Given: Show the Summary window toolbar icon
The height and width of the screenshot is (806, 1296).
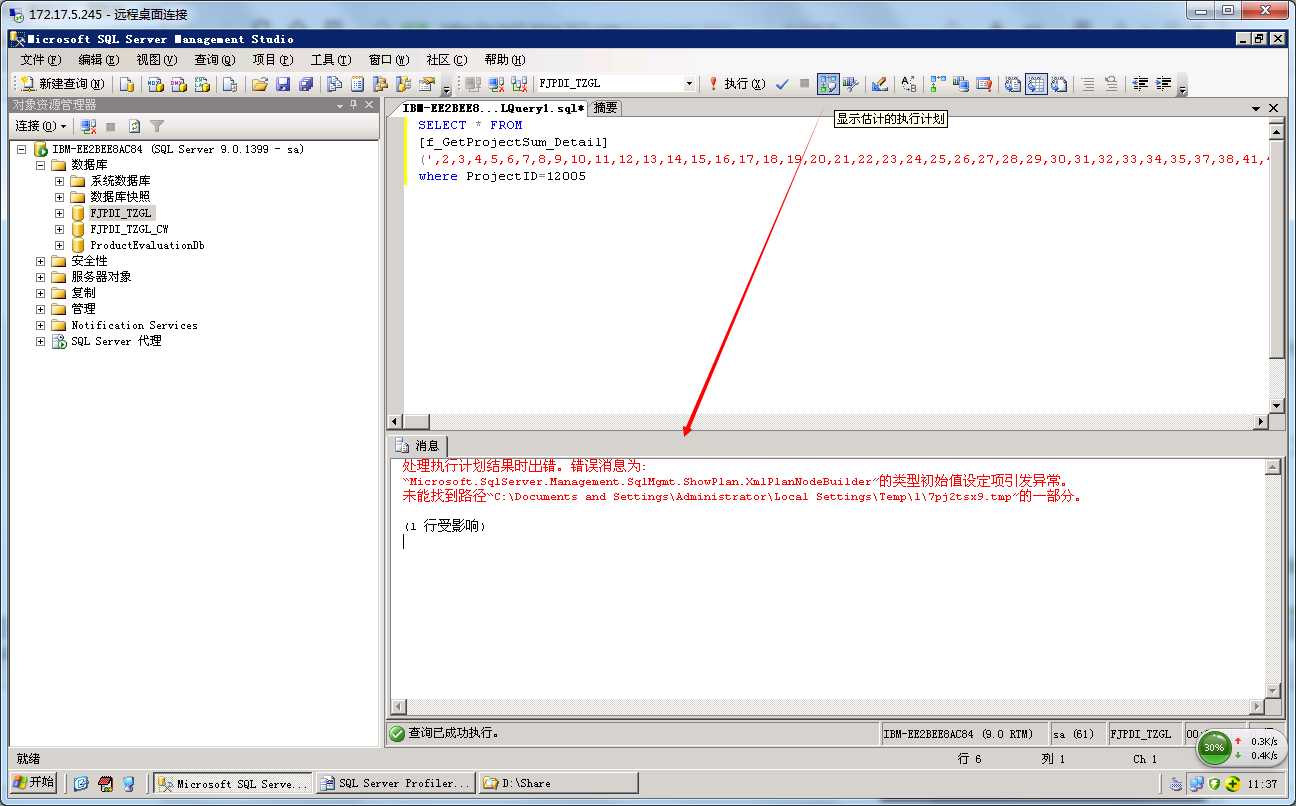Looking at the screenshot, I should click(x=357, y=84).
